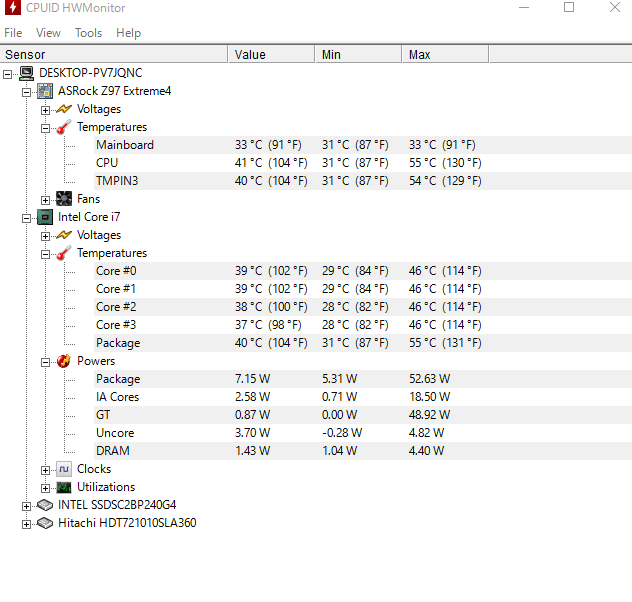Click the -0.28 W Uncore minimum value
This screenshot has width=632, height=602.
pyautogui.click(x=342, y=433)
